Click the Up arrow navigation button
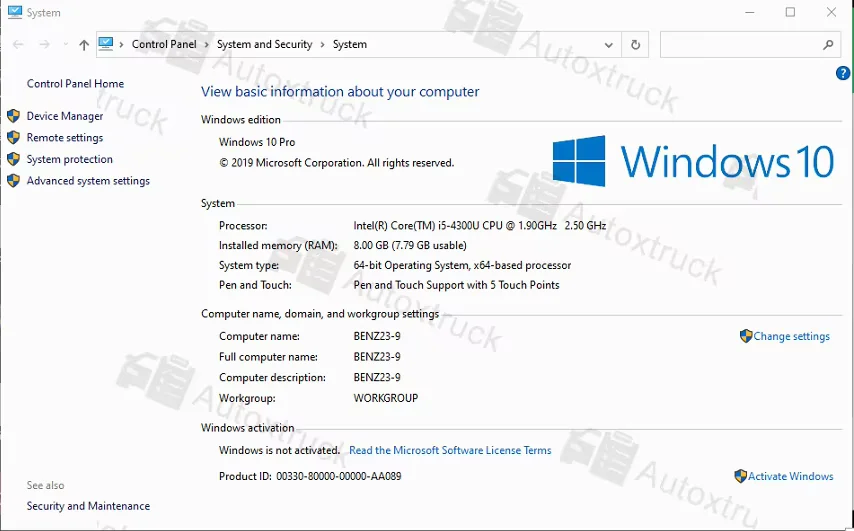The image size is (854, 531). (x=84, y=45)
